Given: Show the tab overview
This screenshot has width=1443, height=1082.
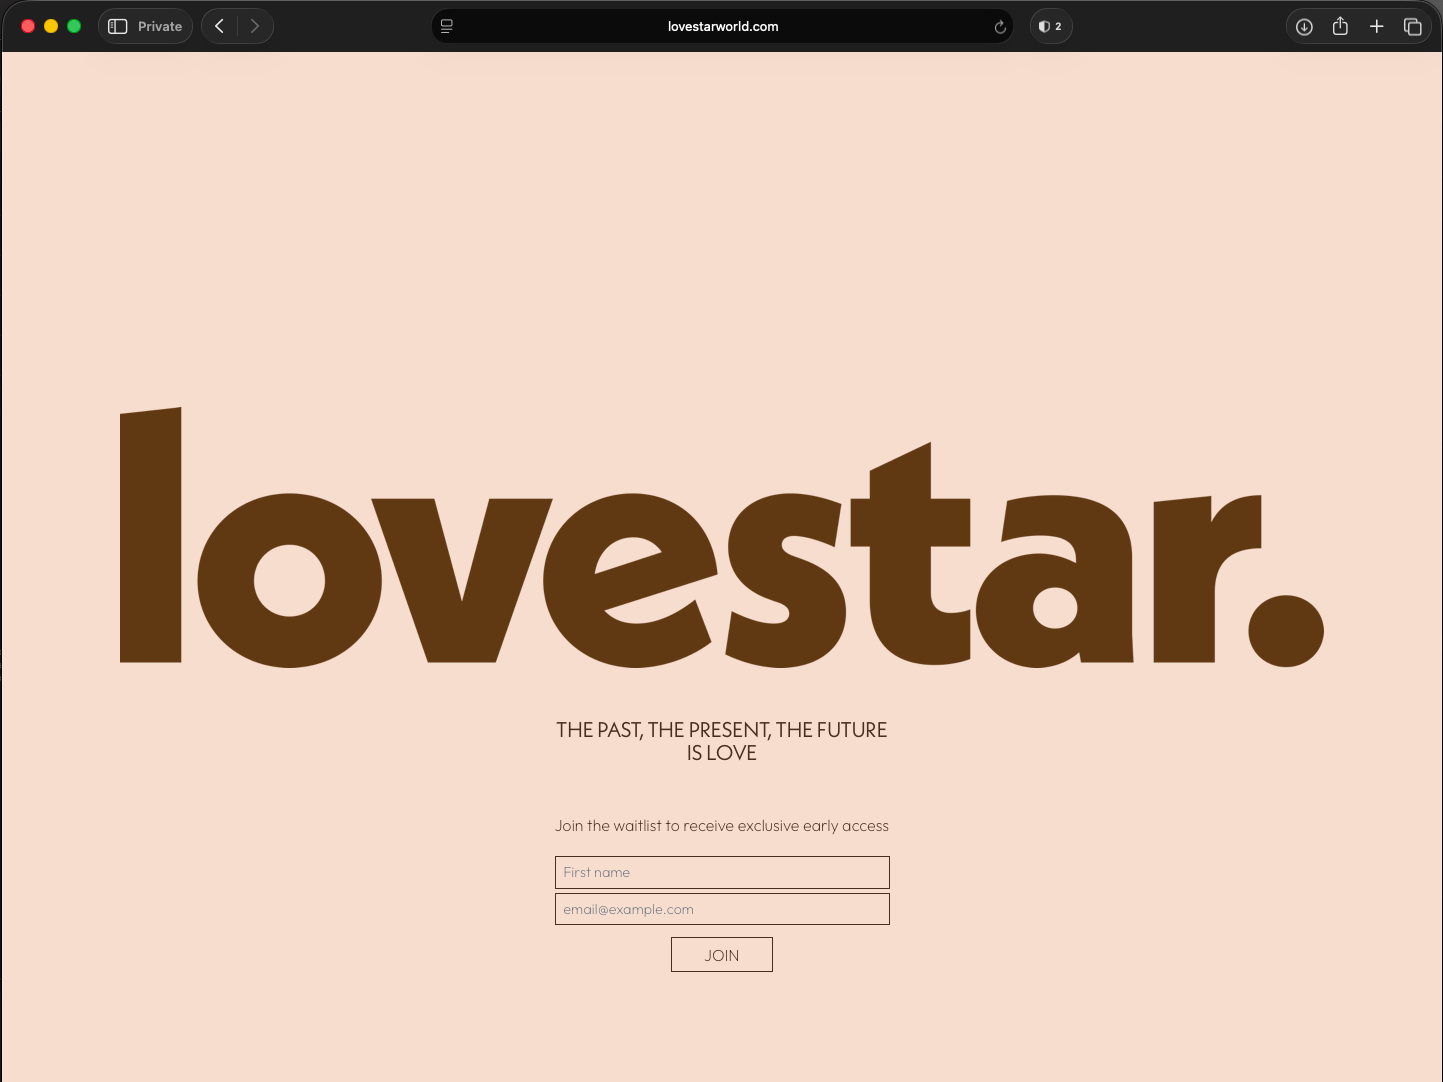Looking at the screenshot, I should coord(1412,27).
